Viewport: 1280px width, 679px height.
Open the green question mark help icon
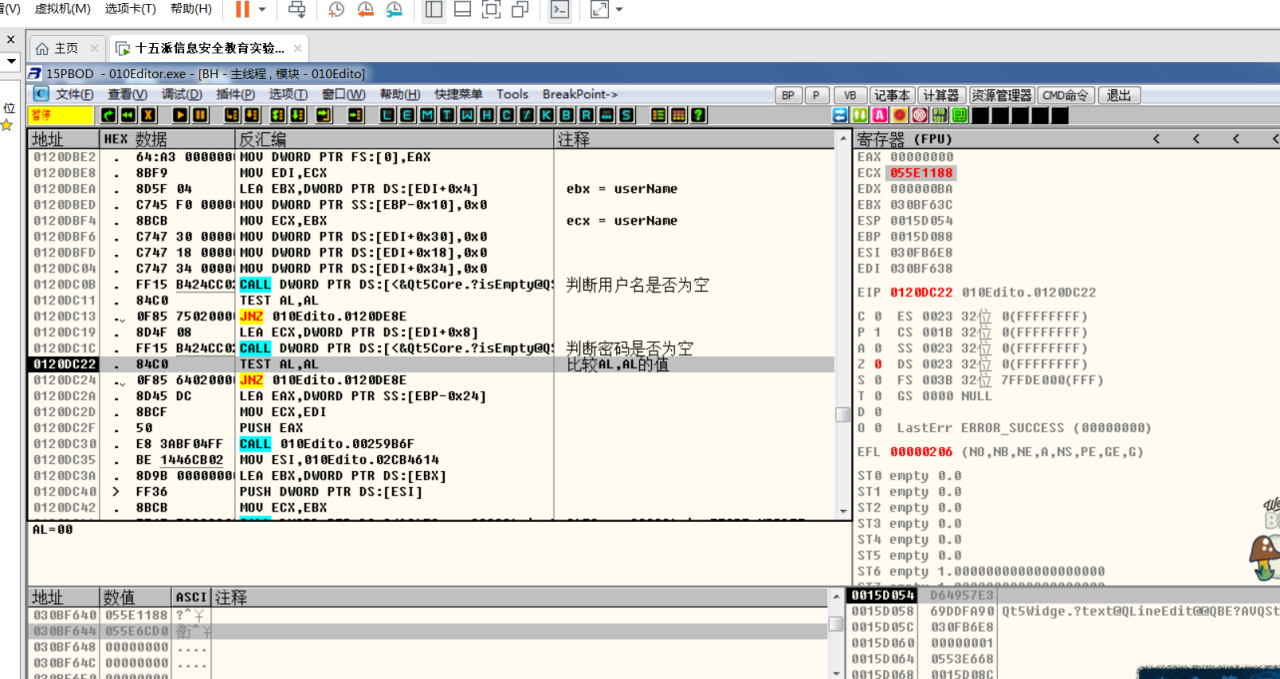coord(699,115)
